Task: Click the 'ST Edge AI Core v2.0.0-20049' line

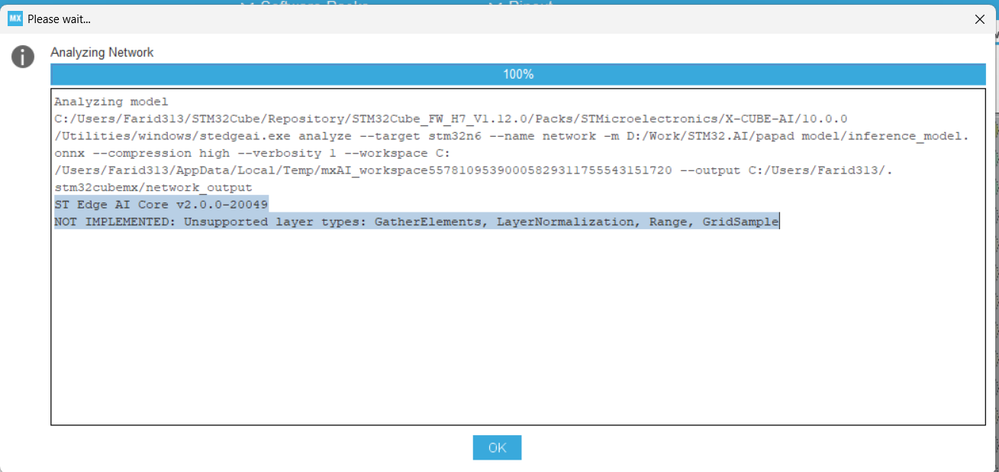Action: click(x=161, y=204)
